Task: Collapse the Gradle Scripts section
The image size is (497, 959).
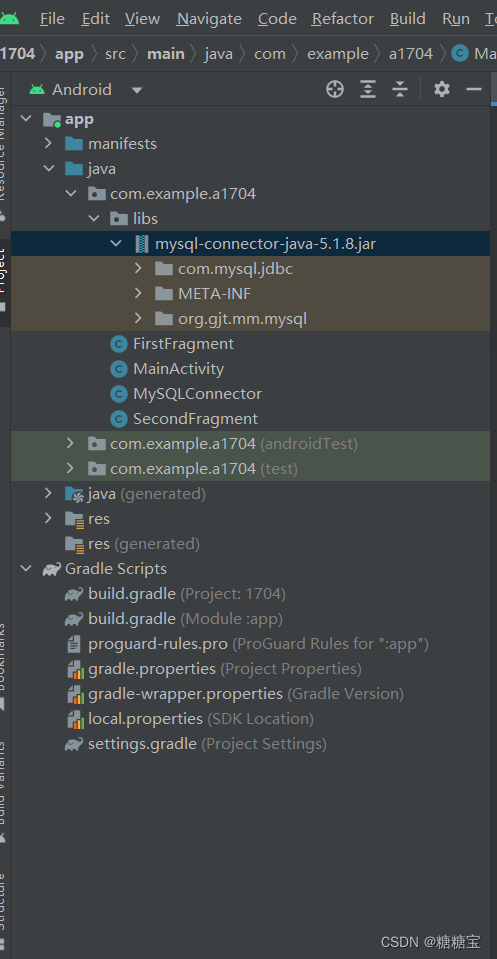Action: [26, 569]
